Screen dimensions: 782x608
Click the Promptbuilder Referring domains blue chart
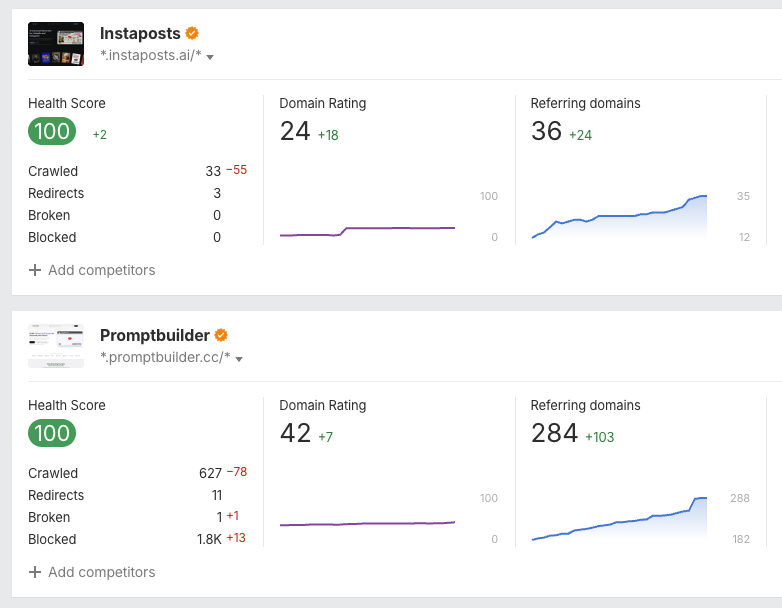pos(619,519)
